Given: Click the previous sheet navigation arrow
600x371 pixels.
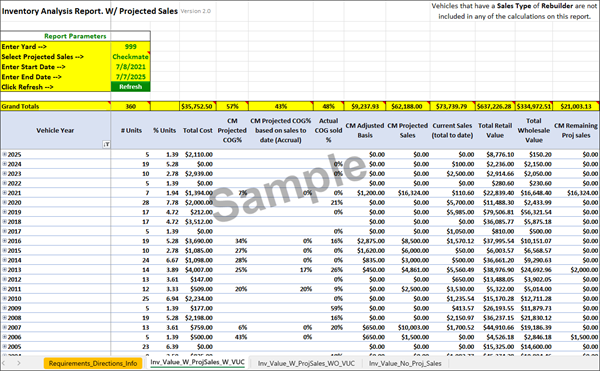Looking at the screenshot, I should [x=4, y=363].
